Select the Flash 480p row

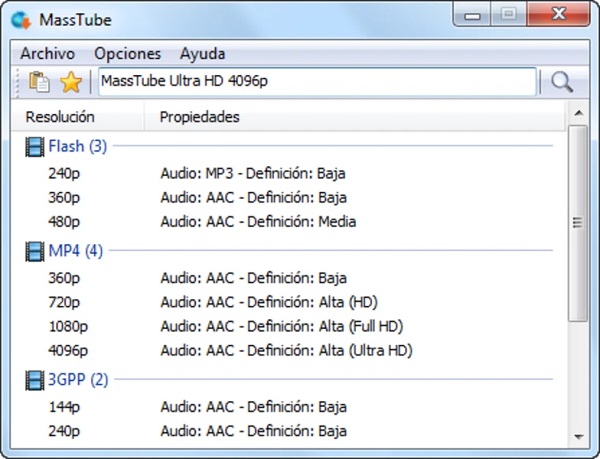click(x=289, y=222)
